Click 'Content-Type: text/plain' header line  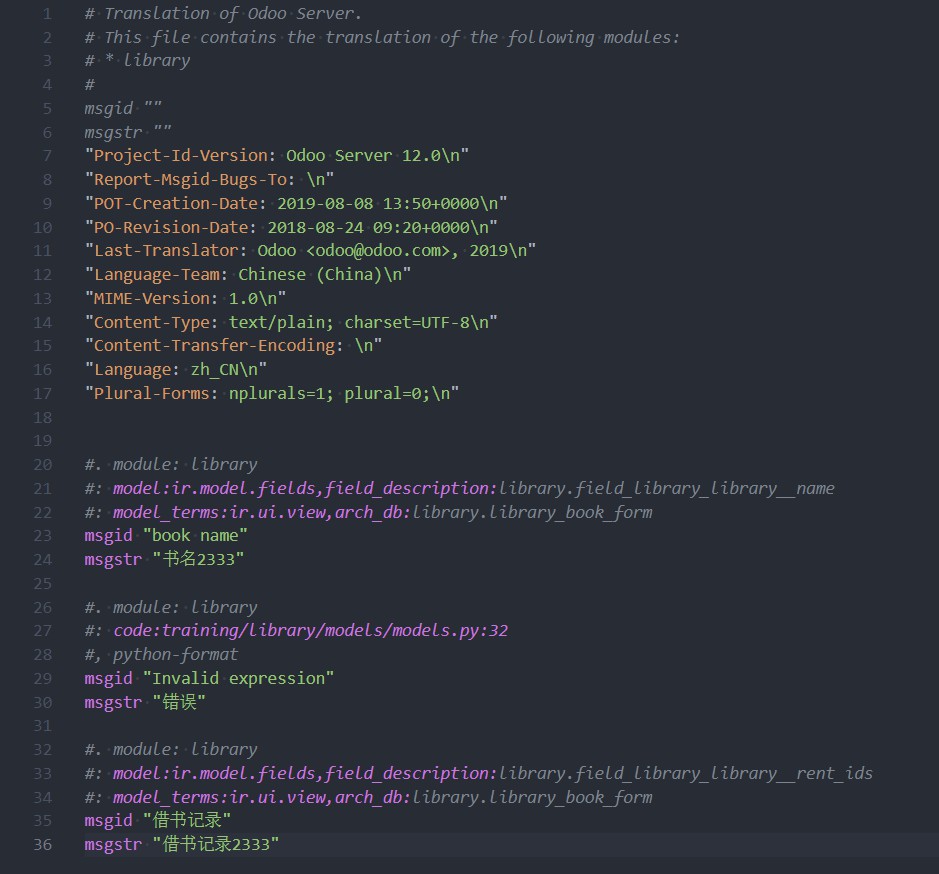(291, 322)
